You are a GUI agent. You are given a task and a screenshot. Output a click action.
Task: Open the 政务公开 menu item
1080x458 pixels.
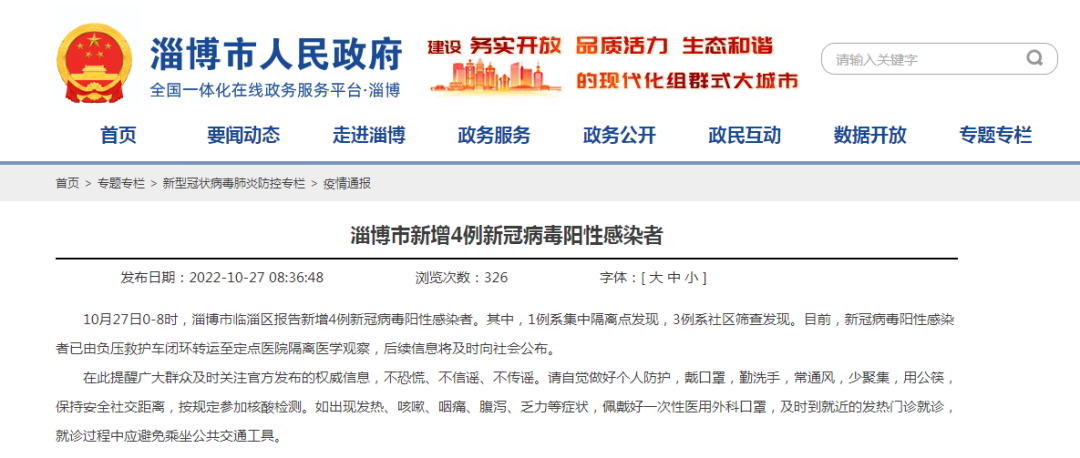619,135
